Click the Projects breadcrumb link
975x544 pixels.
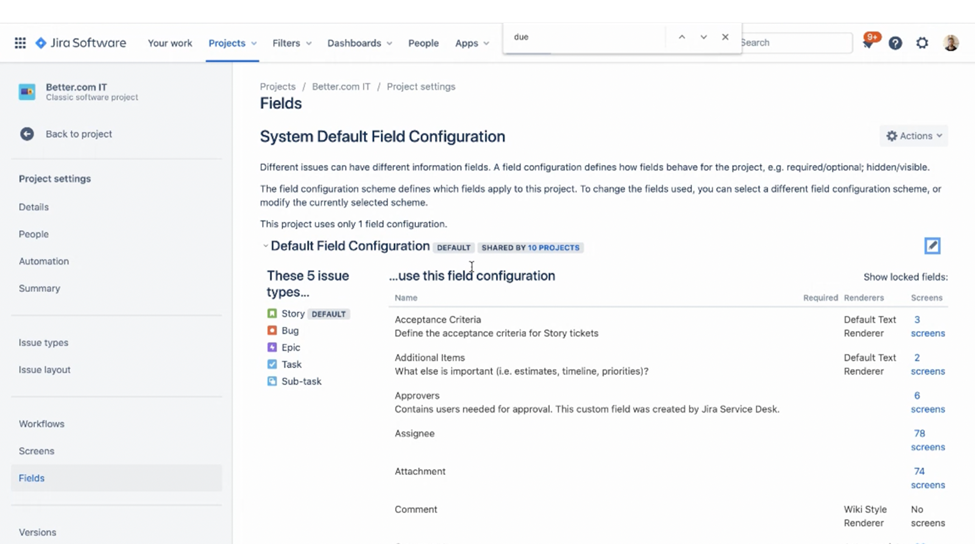pyautogui.click(x=277, y=86)
